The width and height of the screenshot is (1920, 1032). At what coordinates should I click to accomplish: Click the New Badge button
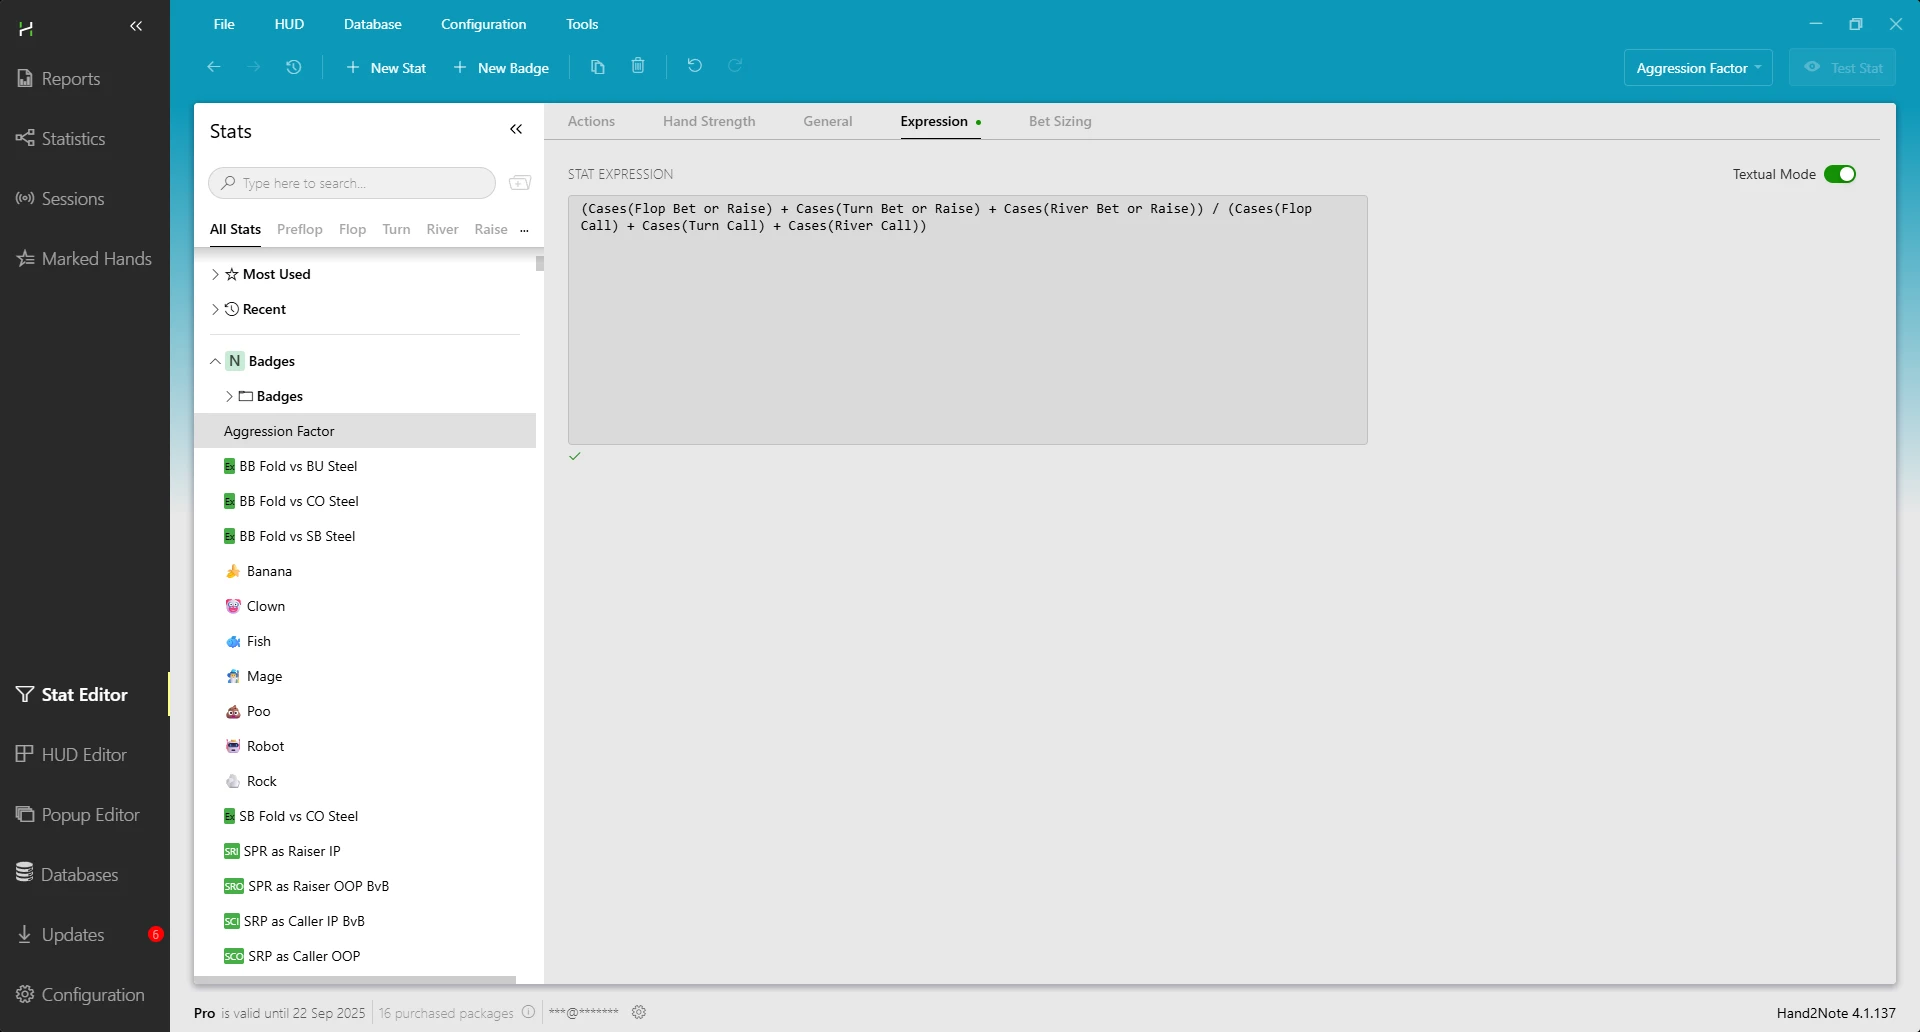[x=501, y=68]
